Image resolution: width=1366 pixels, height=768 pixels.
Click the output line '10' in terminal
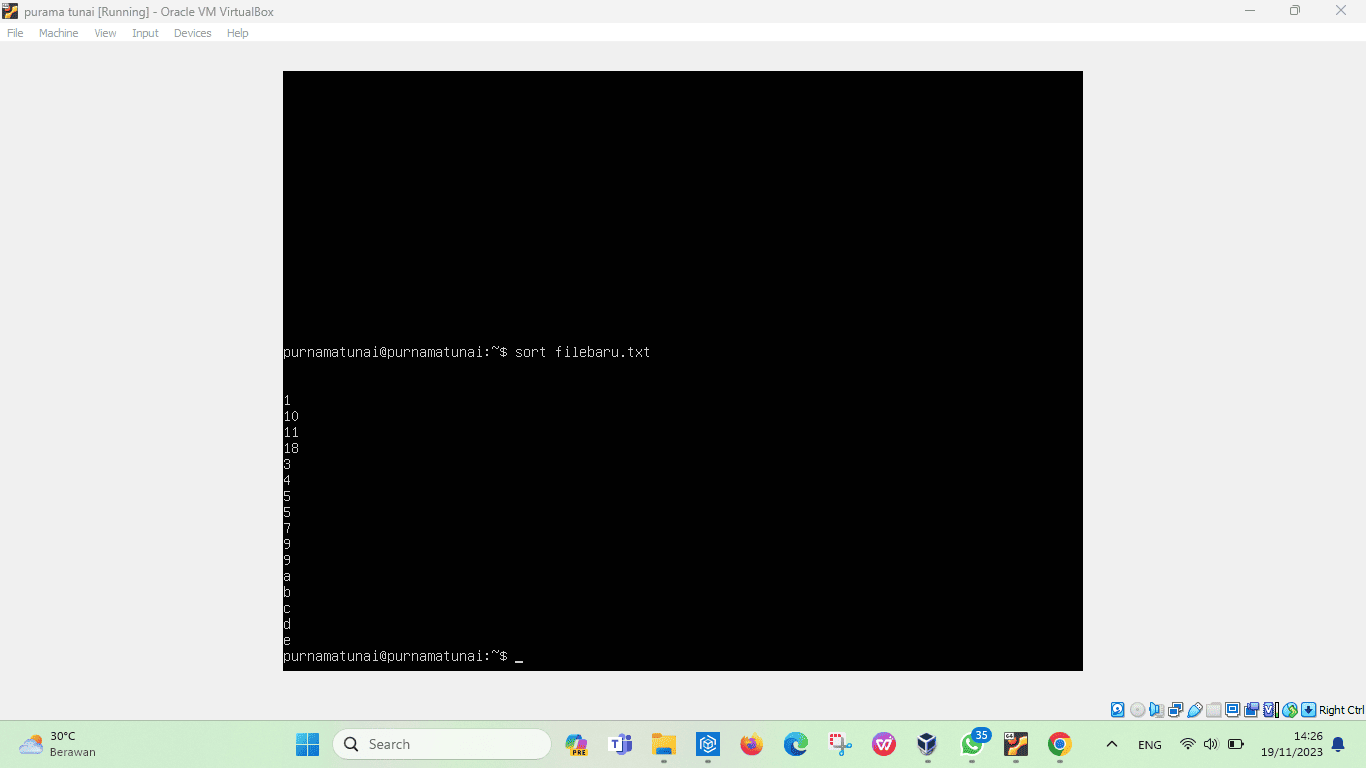click(x=291, y=416)
